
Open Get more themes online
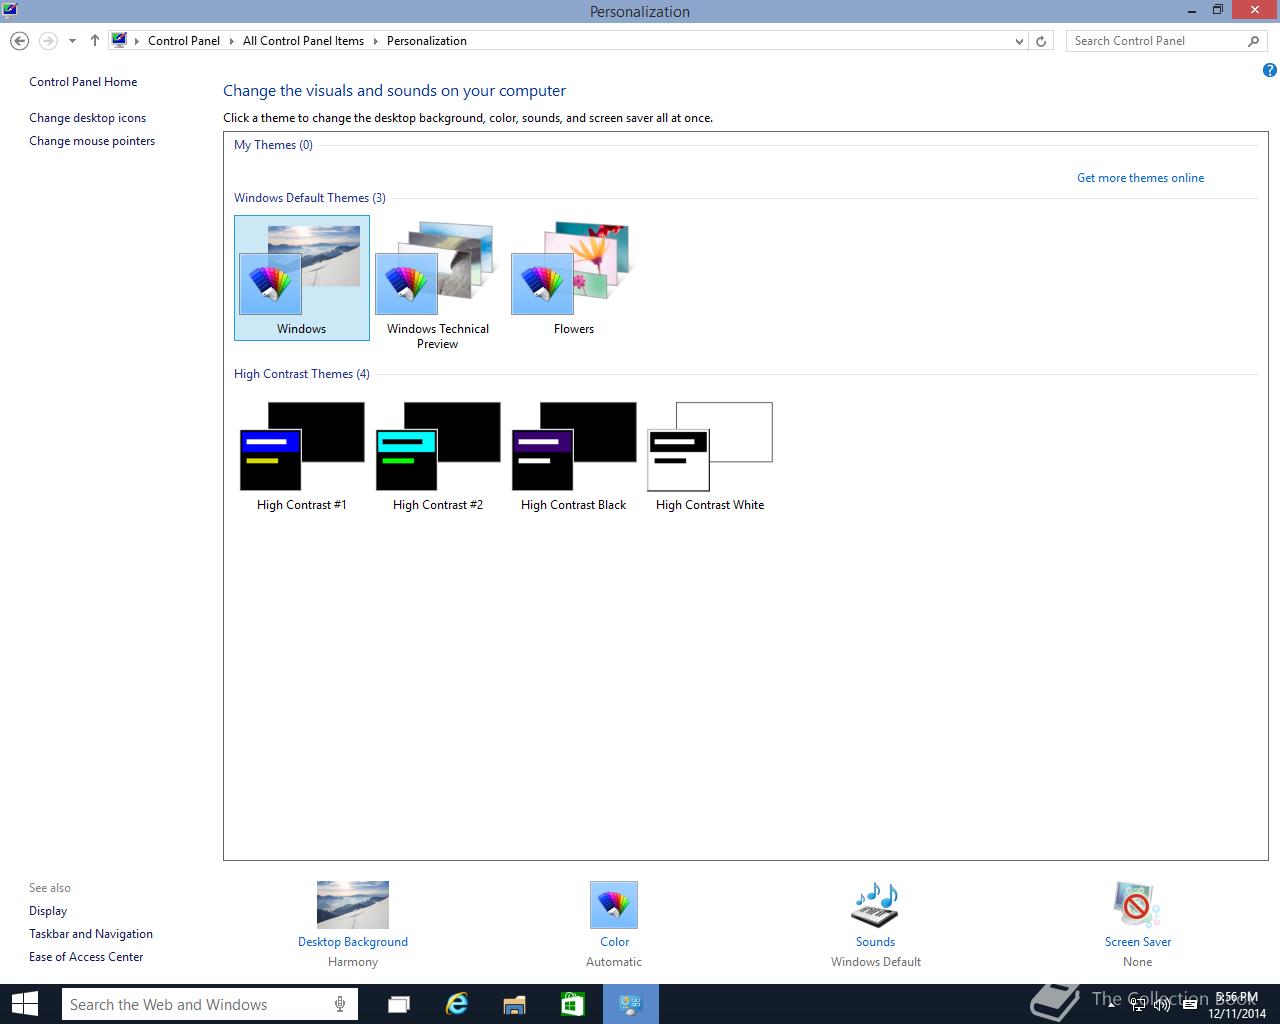point(1140,178)
